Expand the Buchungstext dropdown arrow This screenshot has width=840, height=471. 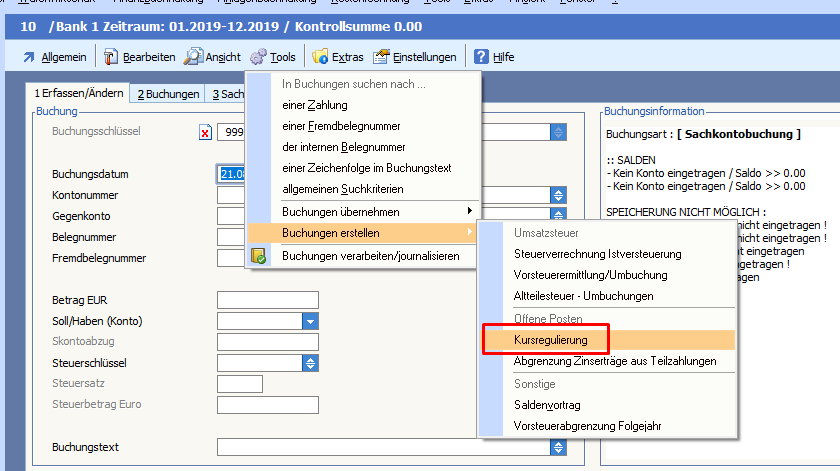pyautogui.click(x=559, y=446)
